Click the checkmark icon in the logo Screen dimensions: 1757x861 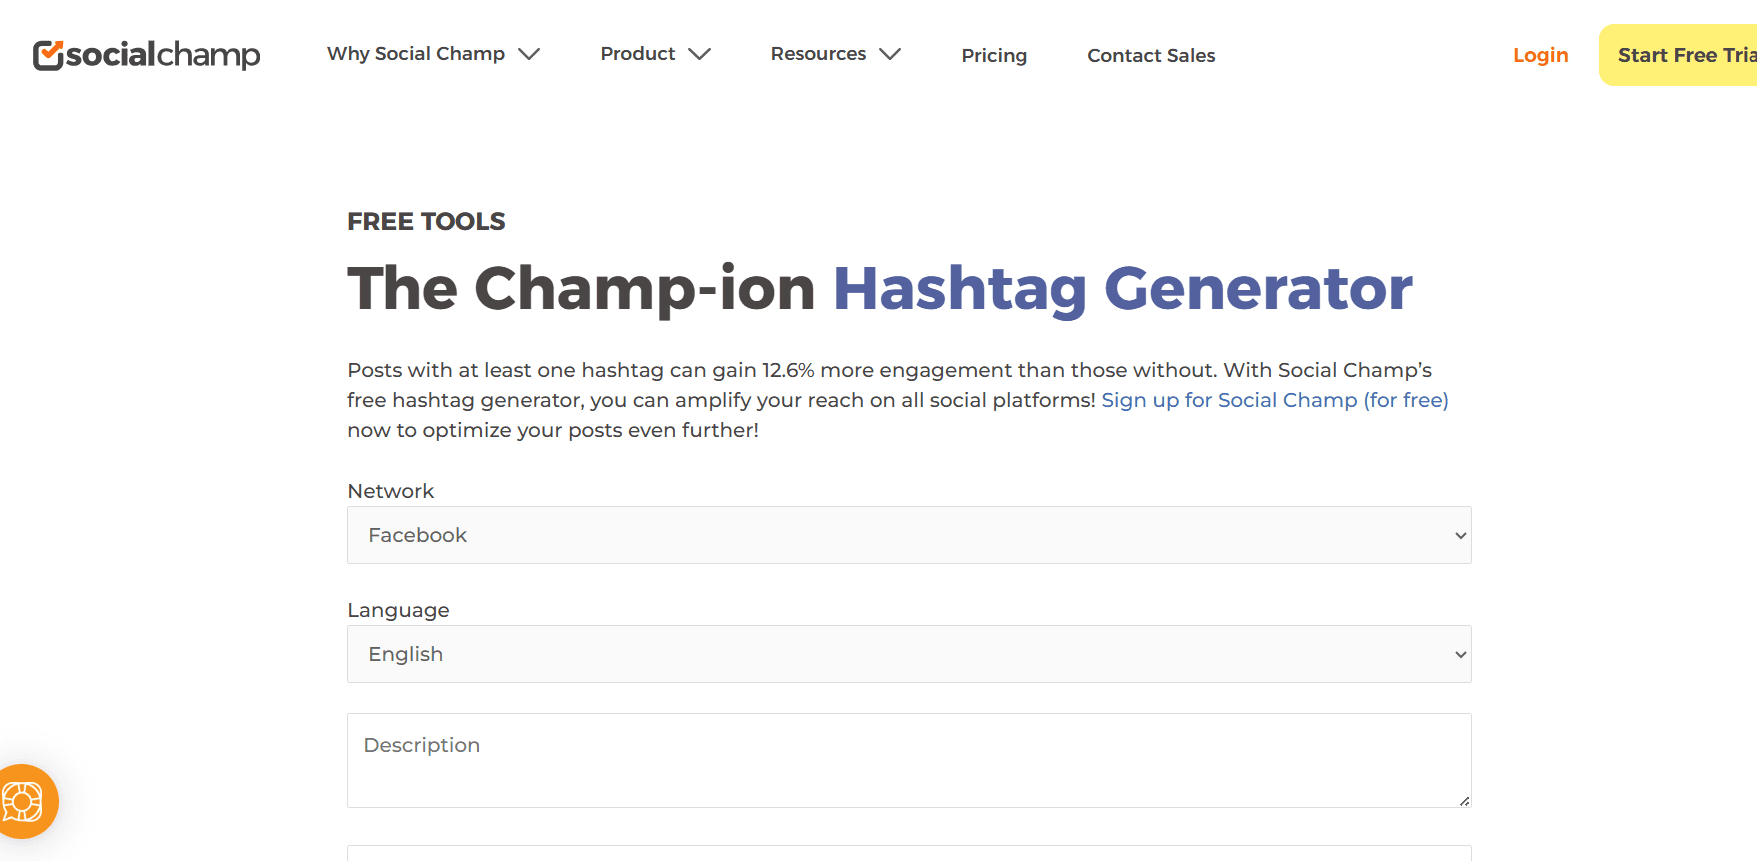pyautogui.click(x=47, y=54)
